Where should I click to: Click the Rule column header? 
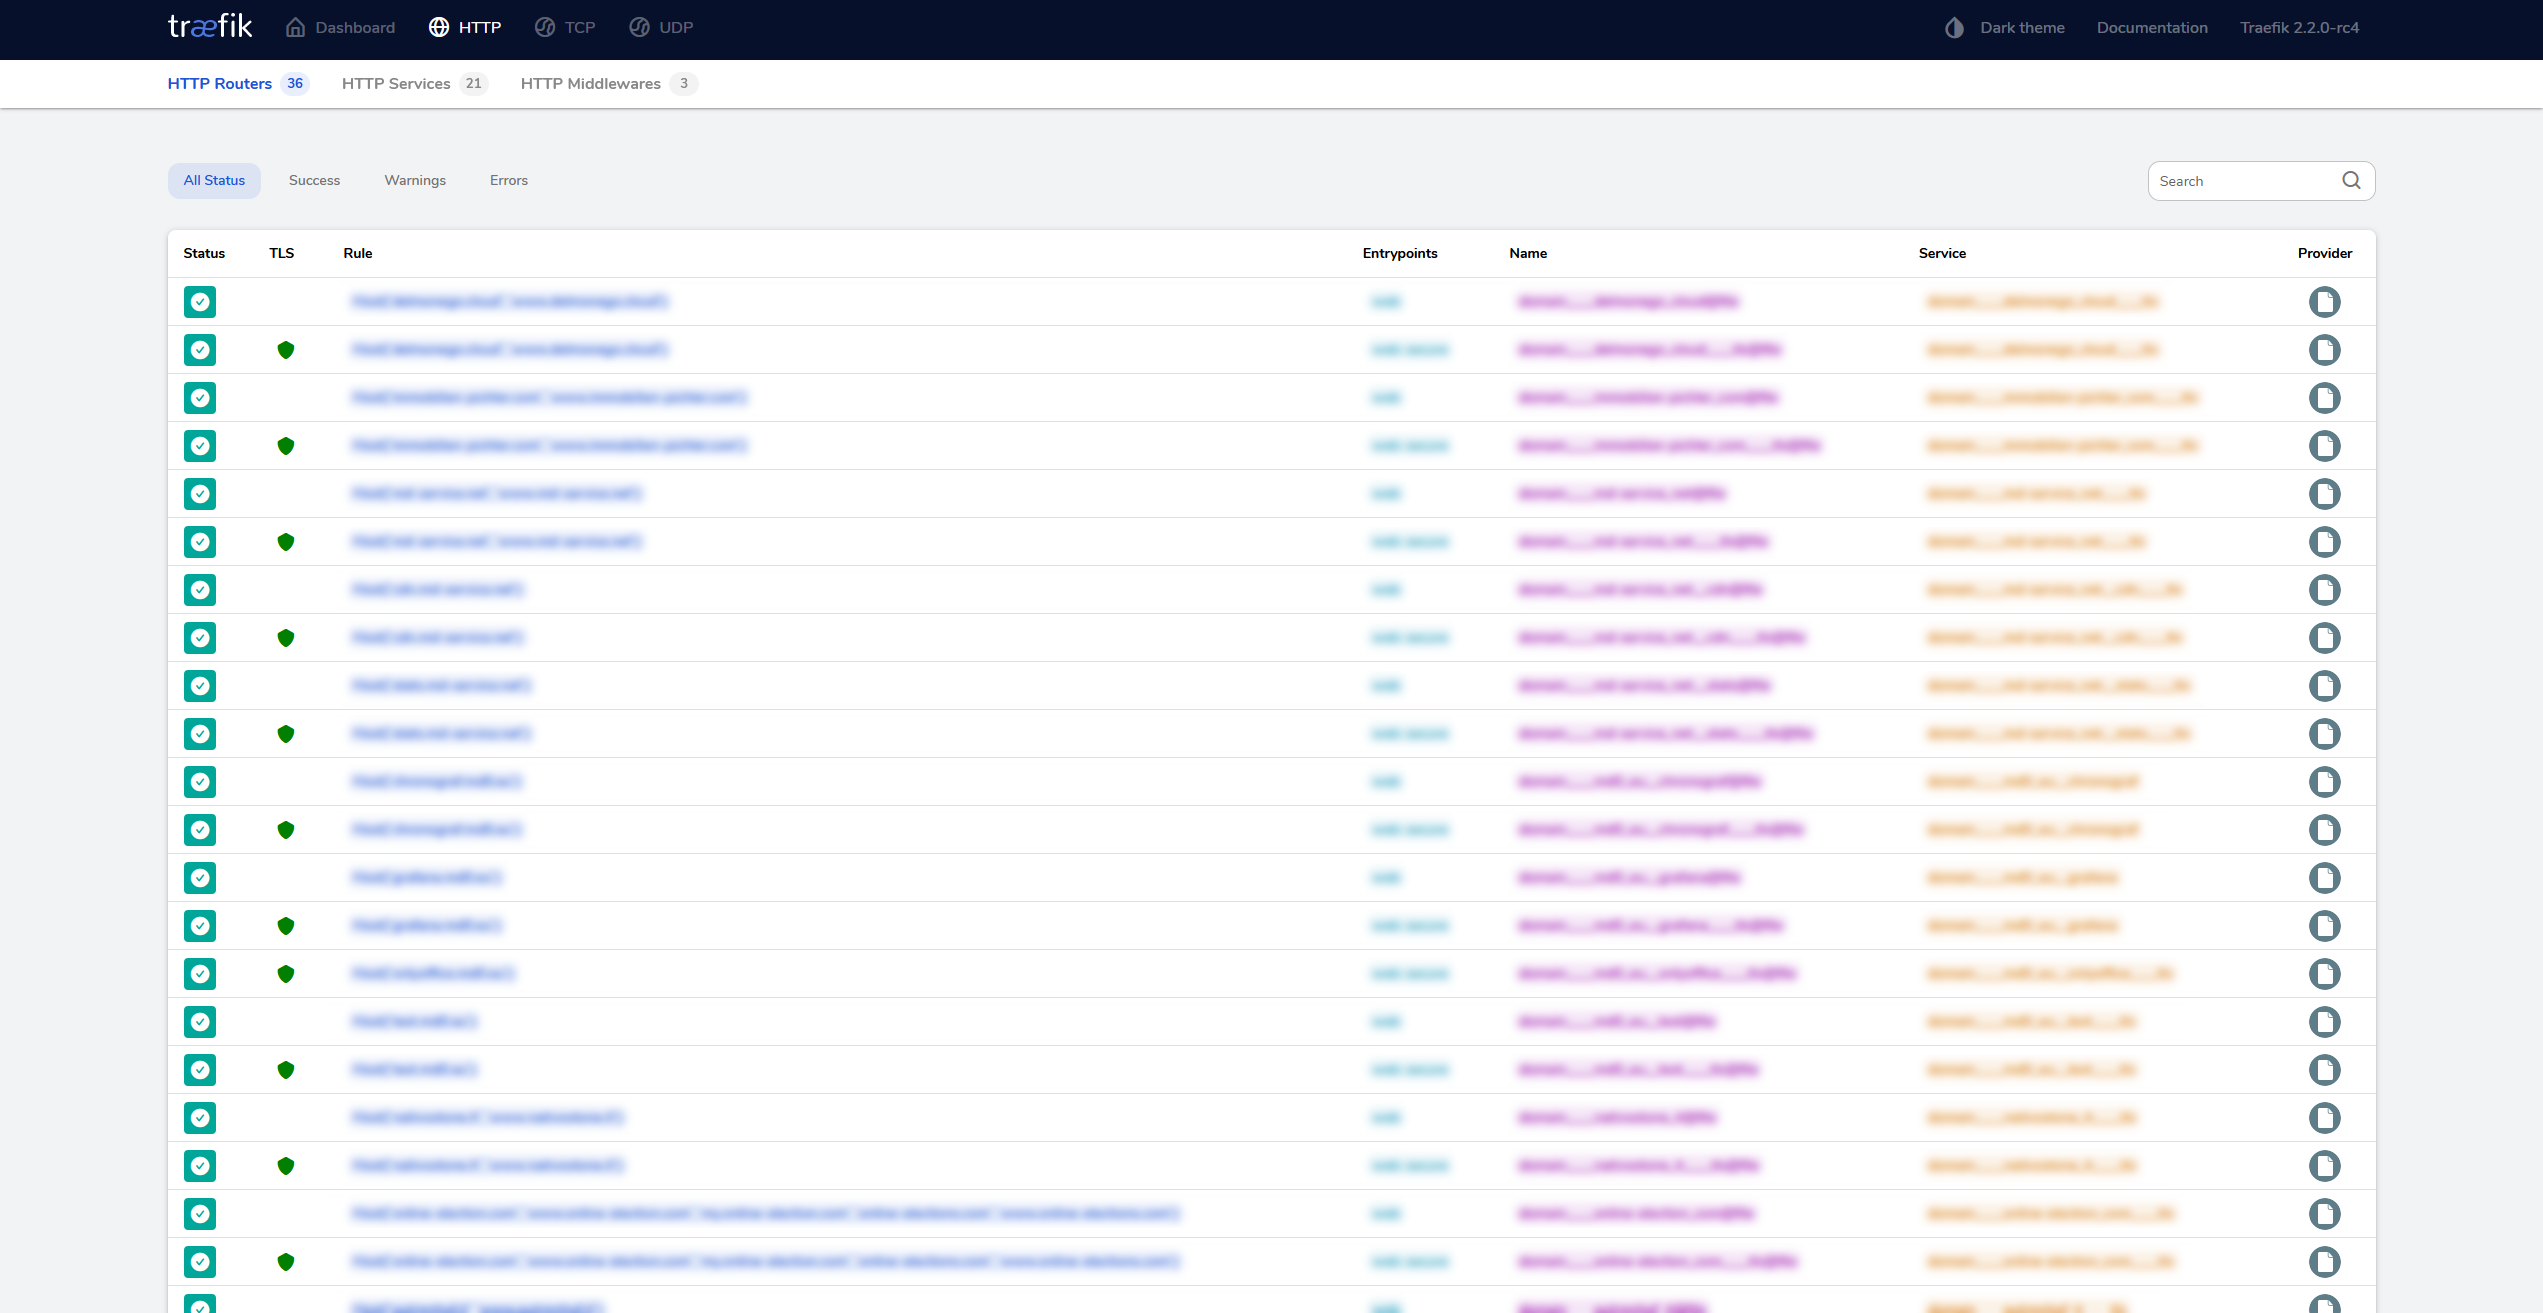click(358, 253)
